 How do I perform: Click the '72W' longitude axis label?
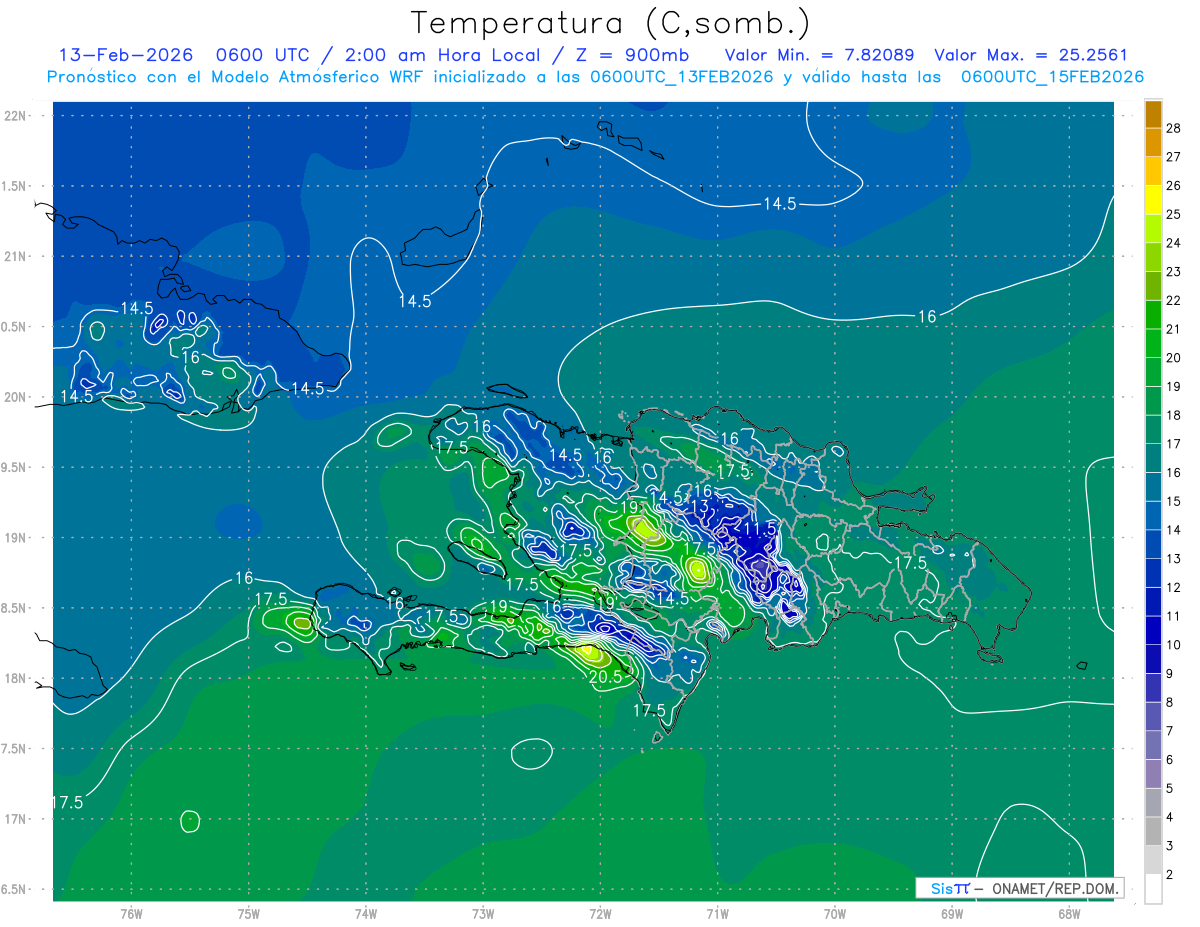tap(600, 913)
